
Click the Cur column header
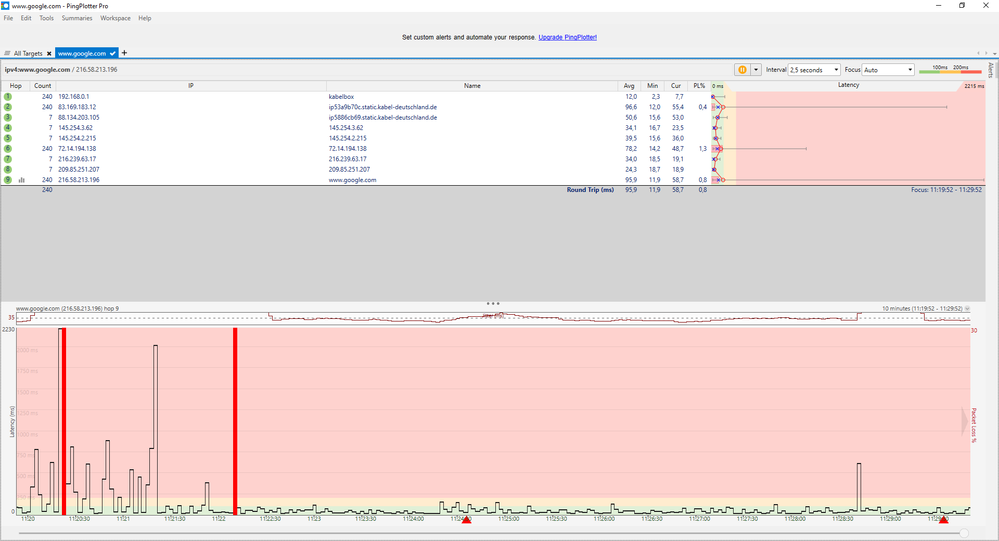pyautogui.click(x=676, y=85)
